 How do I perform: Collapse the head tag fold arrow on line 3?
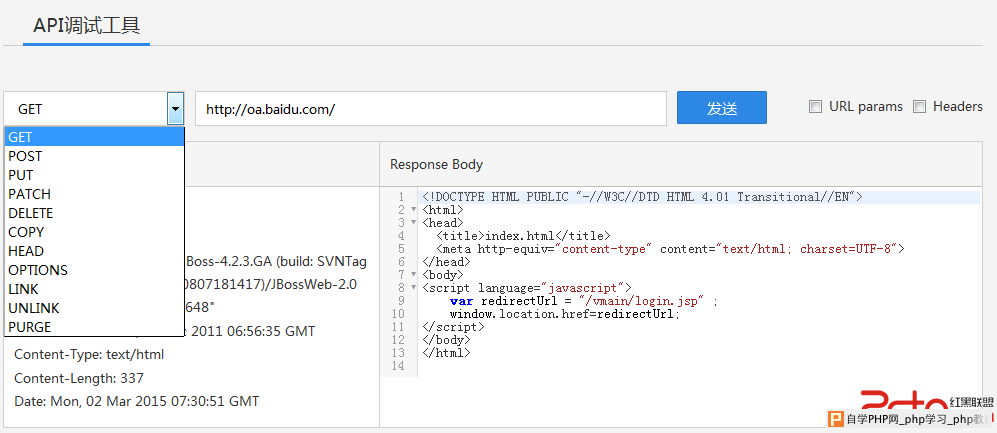(x=413, y=223)
